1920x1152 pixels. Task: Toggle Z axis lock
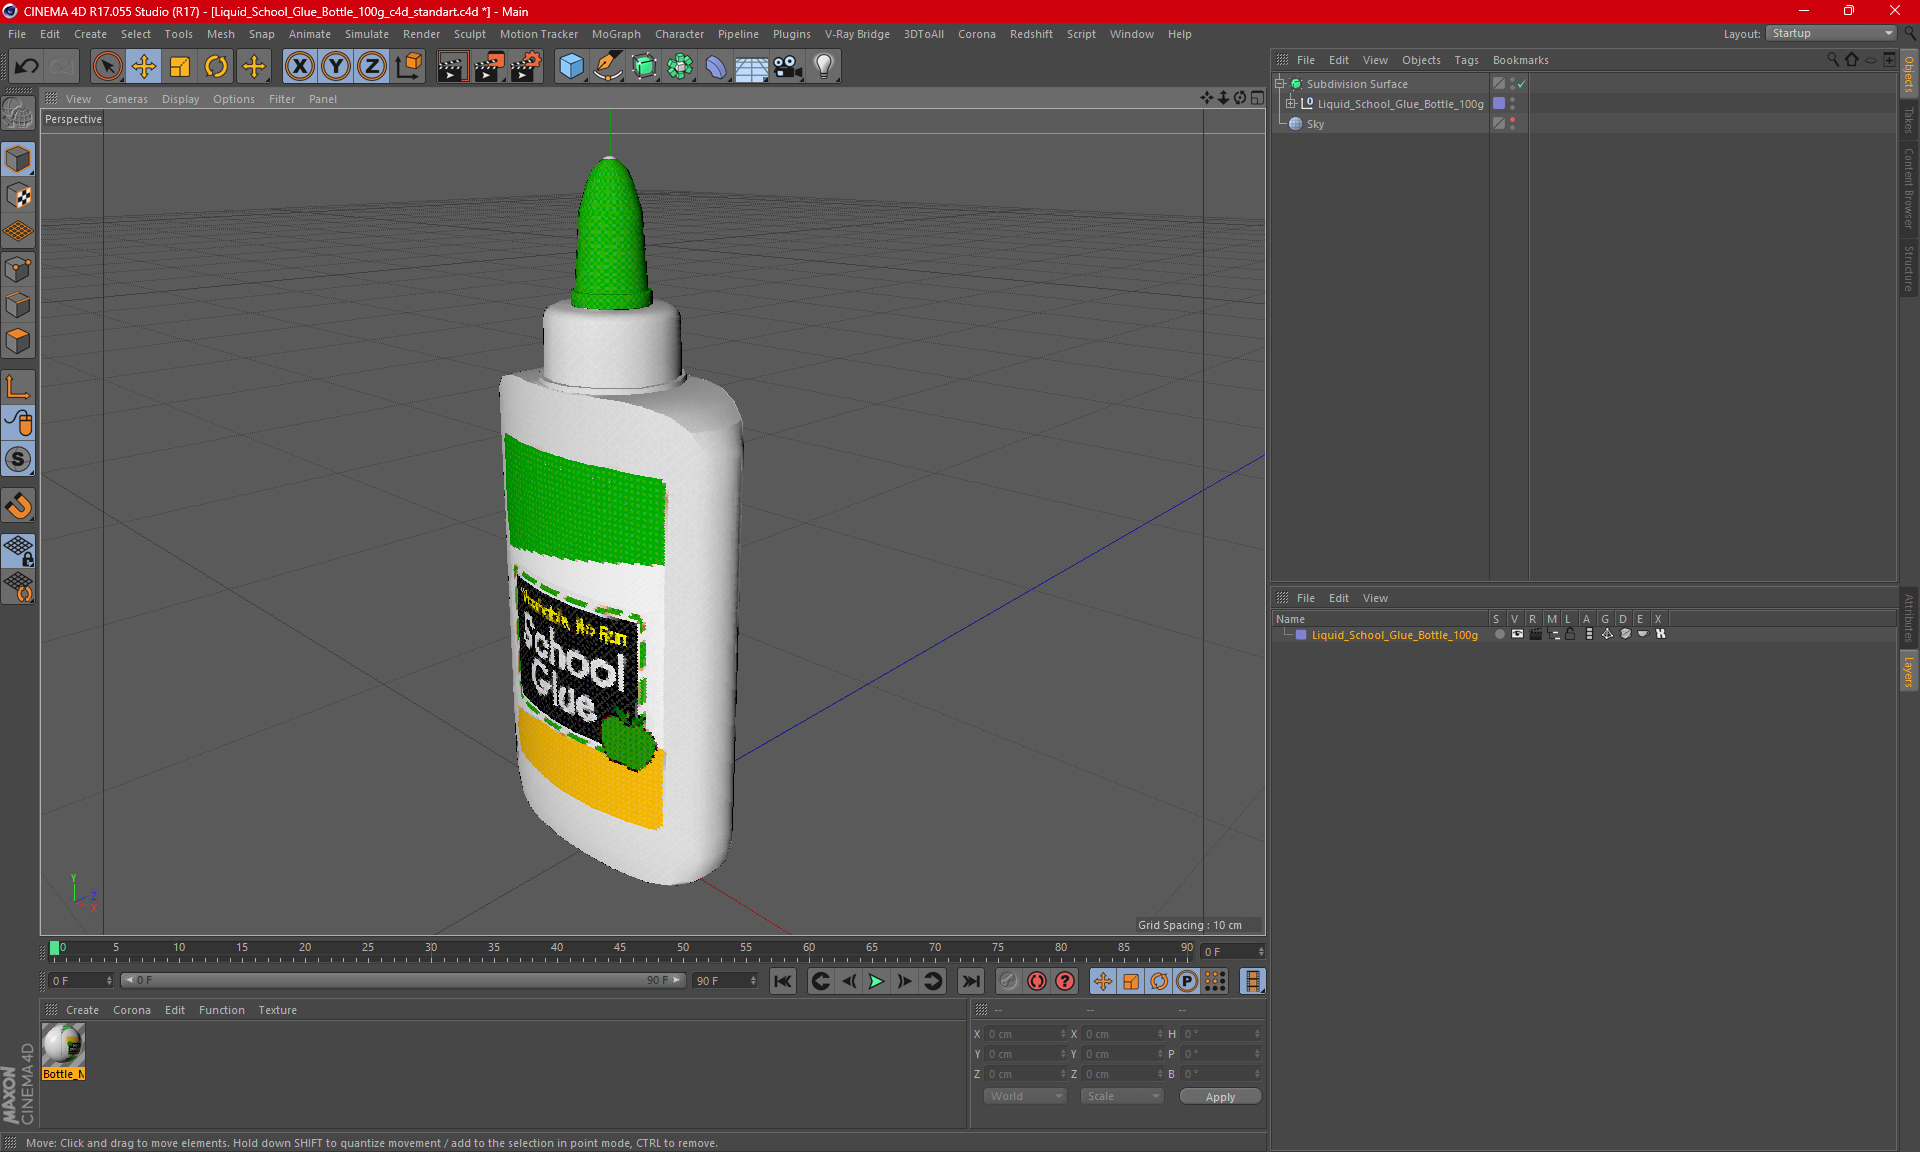coord(372,67)
